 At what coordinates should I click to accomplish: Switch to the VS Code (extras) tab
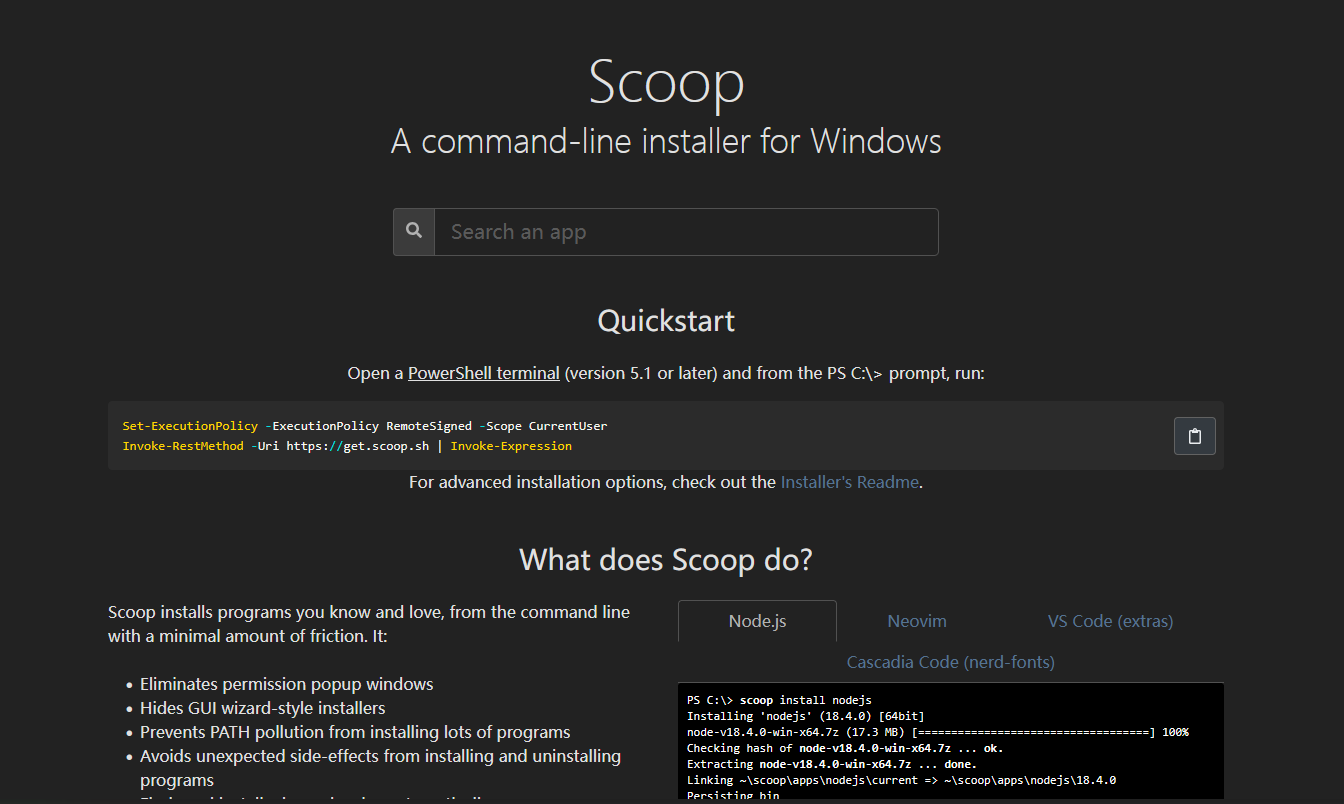[1110, 621]
